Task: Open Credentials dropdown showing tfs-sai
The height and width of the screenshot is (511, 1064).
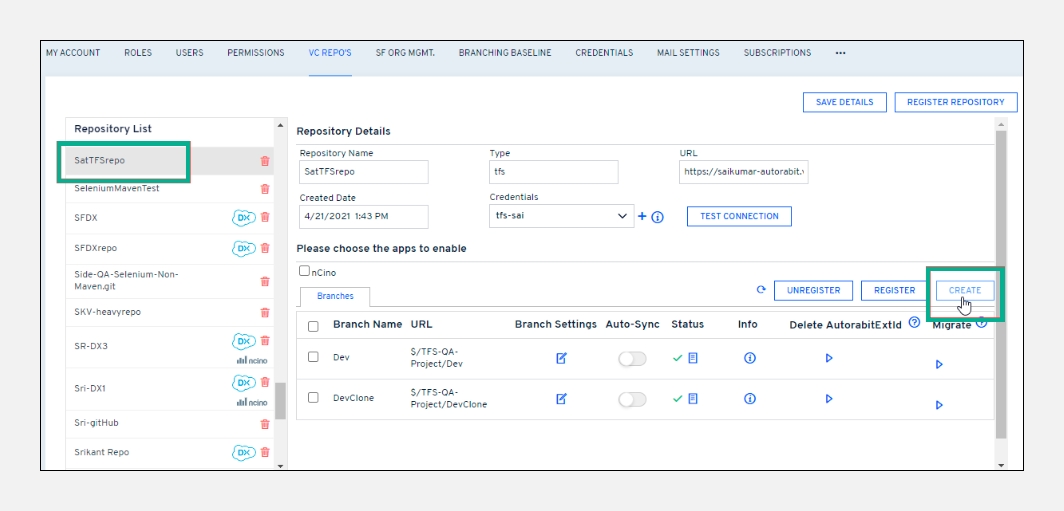Action: click(561, 216)
